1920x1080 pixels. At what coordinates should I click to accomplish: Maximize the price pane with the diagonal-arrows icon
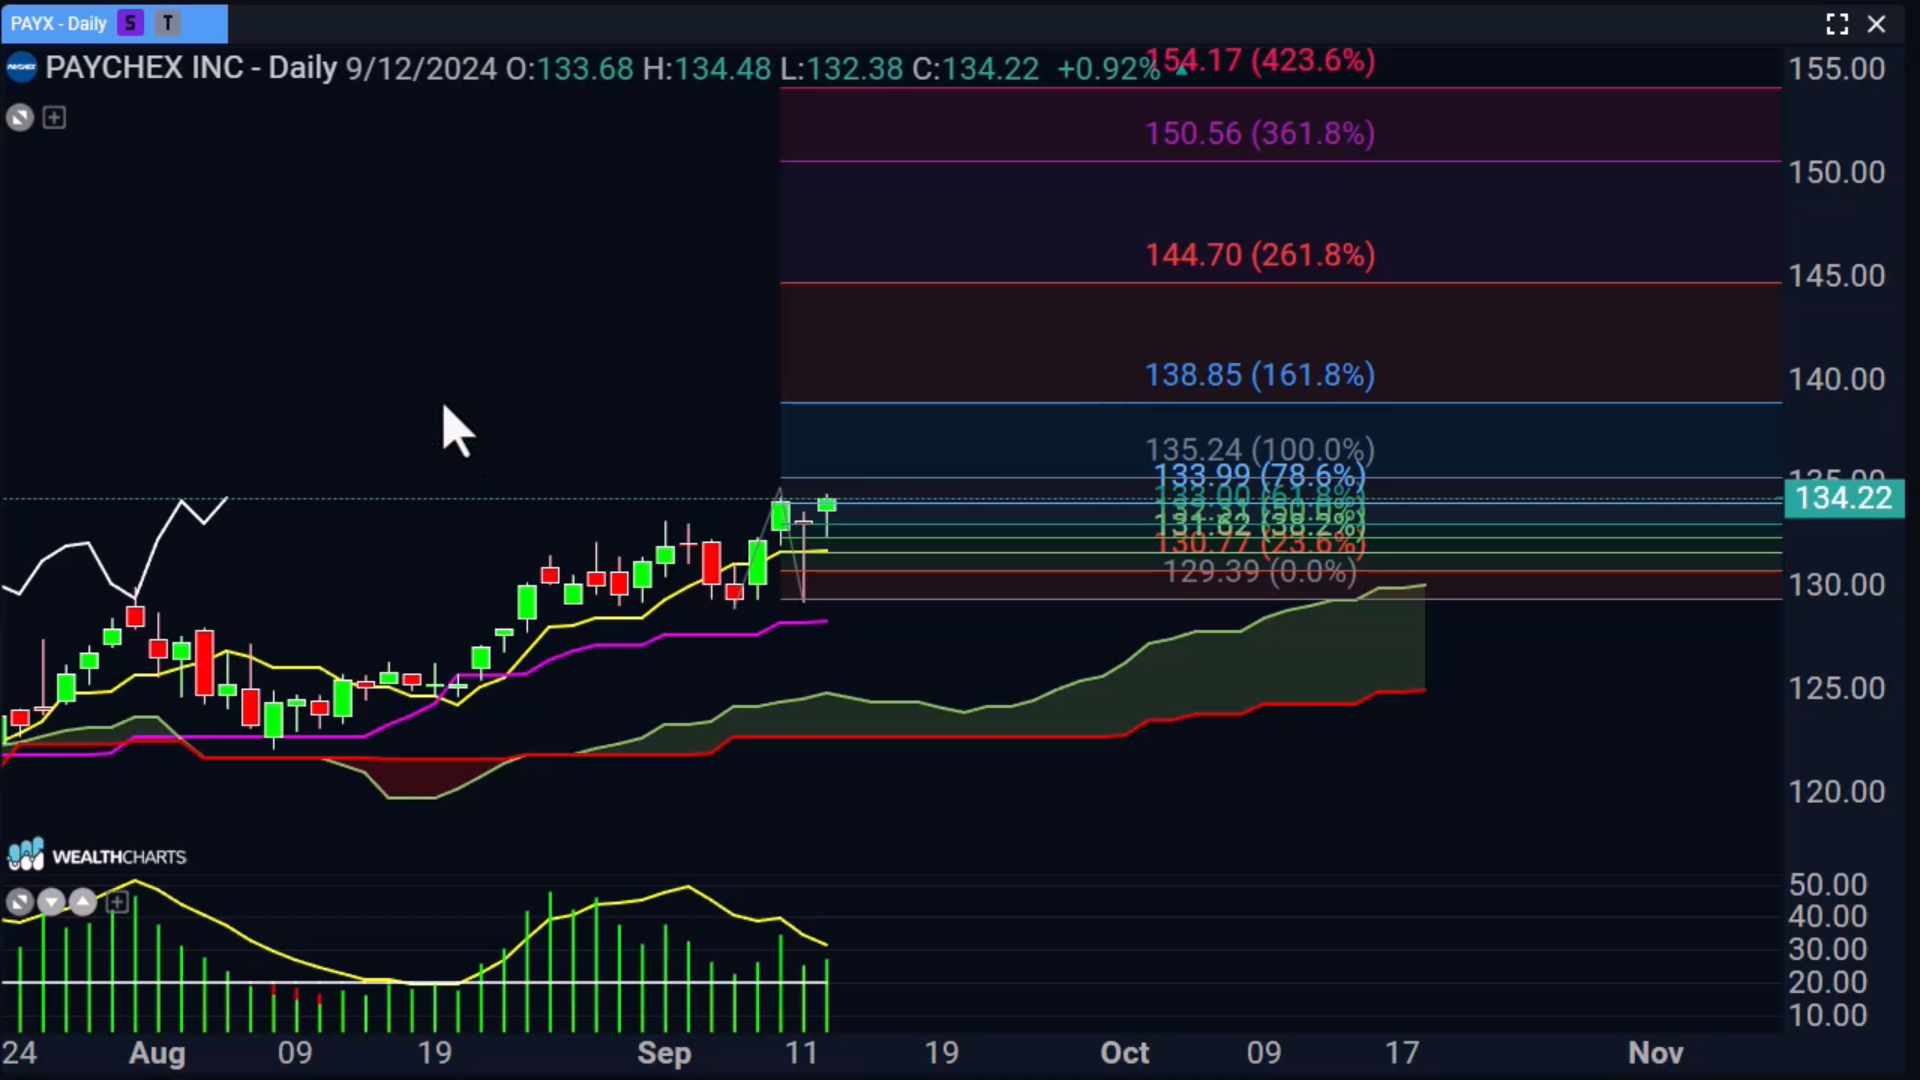[x=20, y=118]
